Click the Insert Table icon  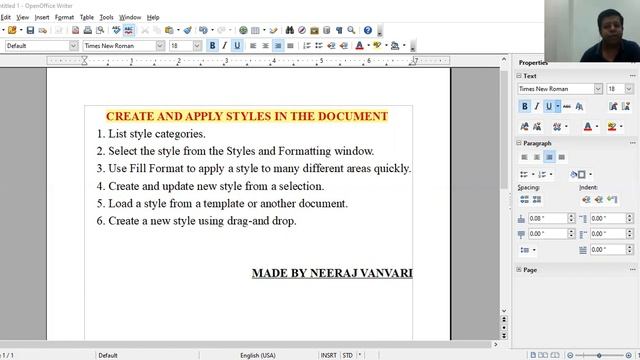point(256,30)
